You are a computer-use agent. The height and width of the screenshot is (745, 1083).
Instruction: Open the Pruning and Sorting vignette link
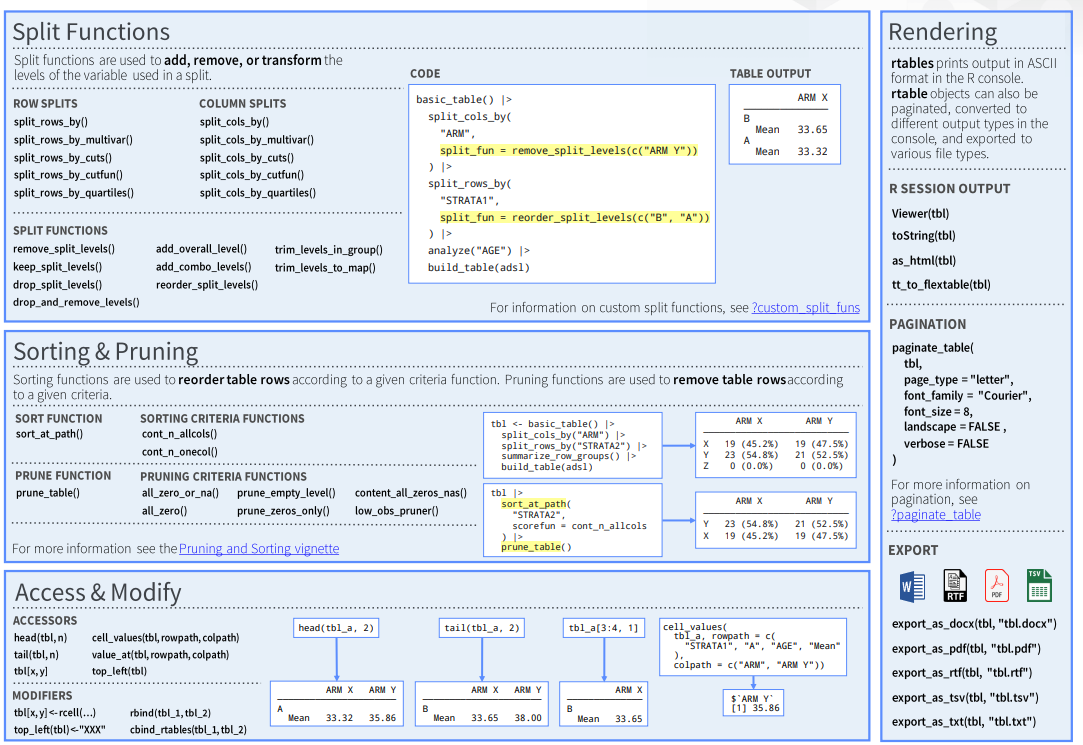click(x=259, y=549)
